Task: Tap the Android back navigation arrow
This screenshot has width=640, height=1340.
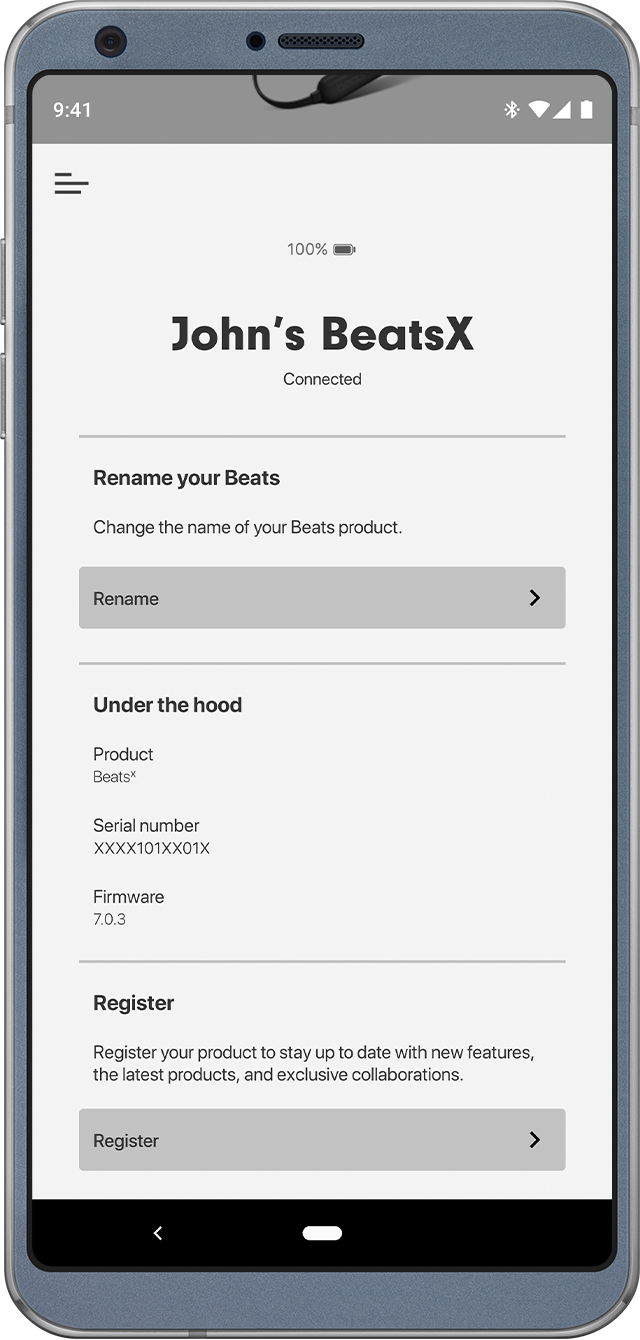Action: [x=157, y=1233]
